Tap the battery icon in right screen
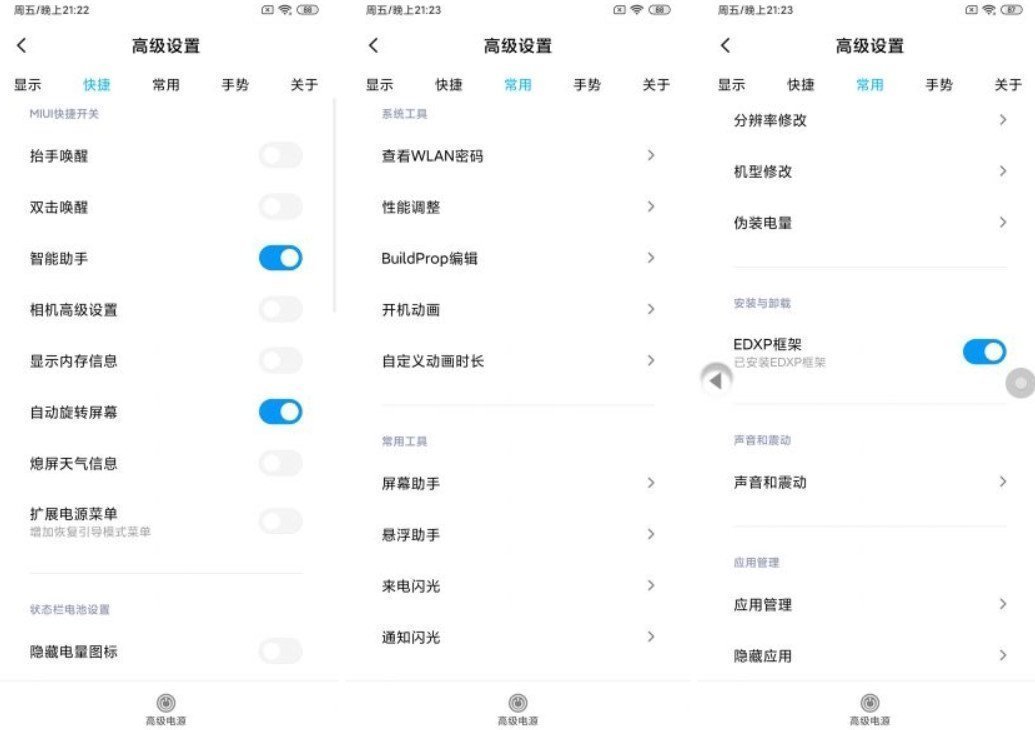1035x730 pixels. [1011, 10]
